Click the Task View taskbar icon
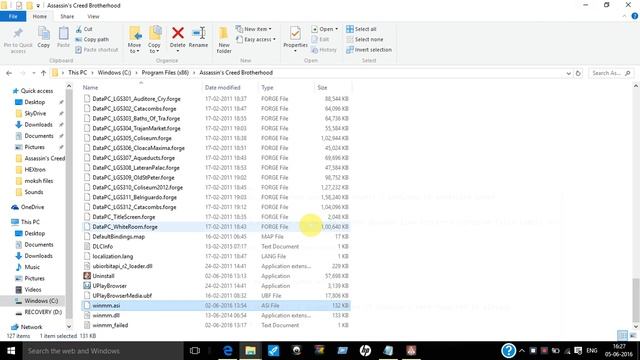This screenshot has height=360, width=640. tap(195, 351)
